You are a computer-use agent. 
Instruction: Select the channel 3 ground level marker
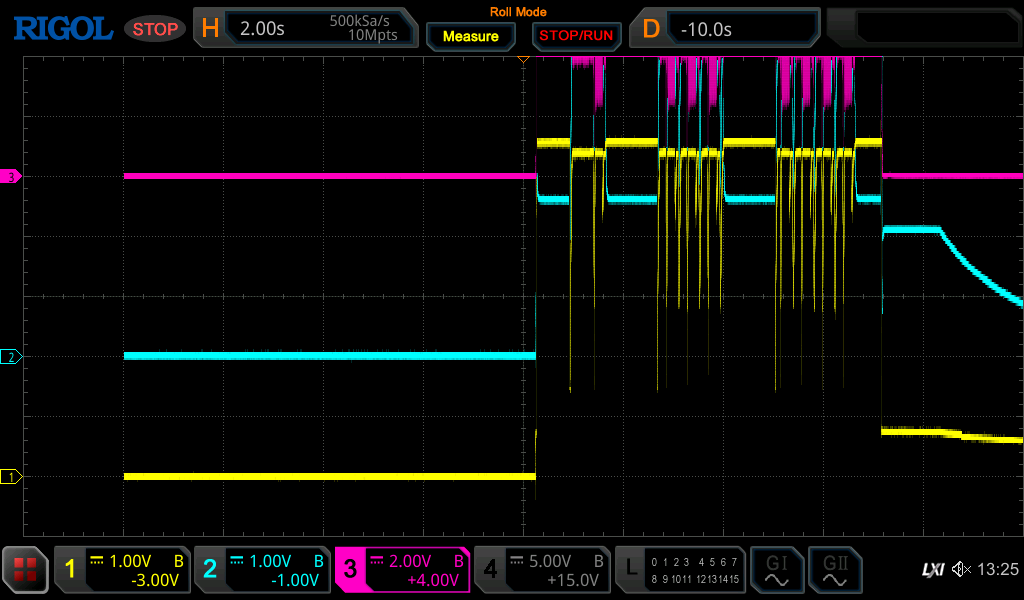11,176
